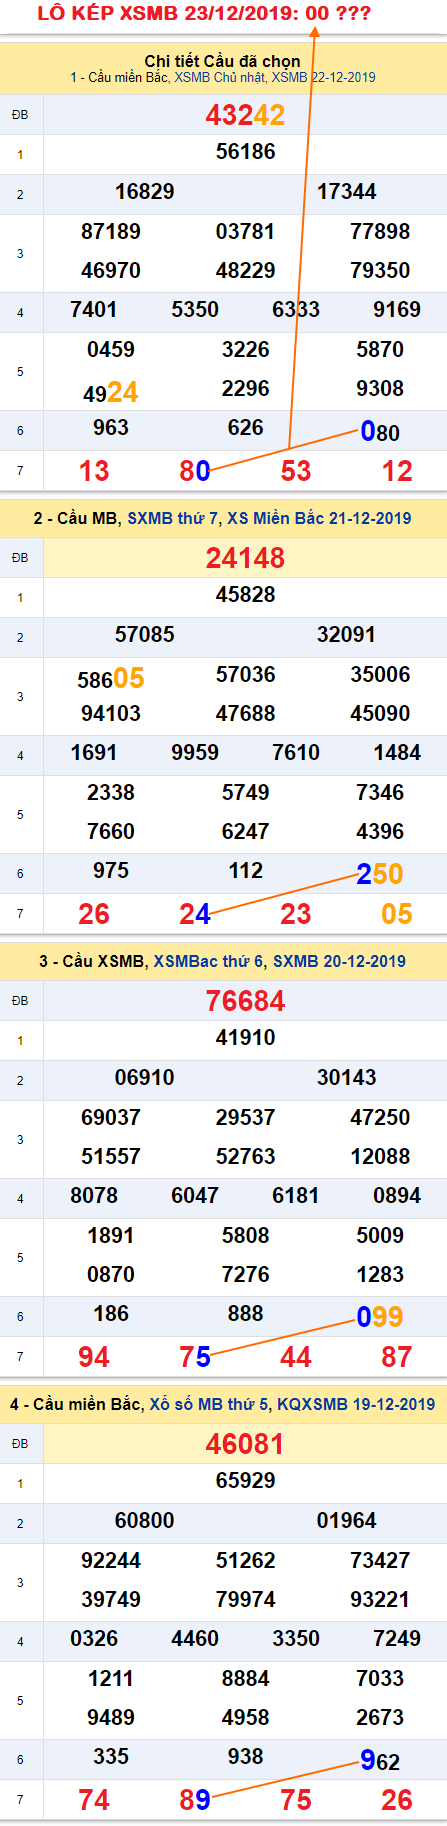Open the XSMB 22-12-2019 link
The height and width of the screenshot is (1826, 447).
pyautogui.click(x=323, y=77)
